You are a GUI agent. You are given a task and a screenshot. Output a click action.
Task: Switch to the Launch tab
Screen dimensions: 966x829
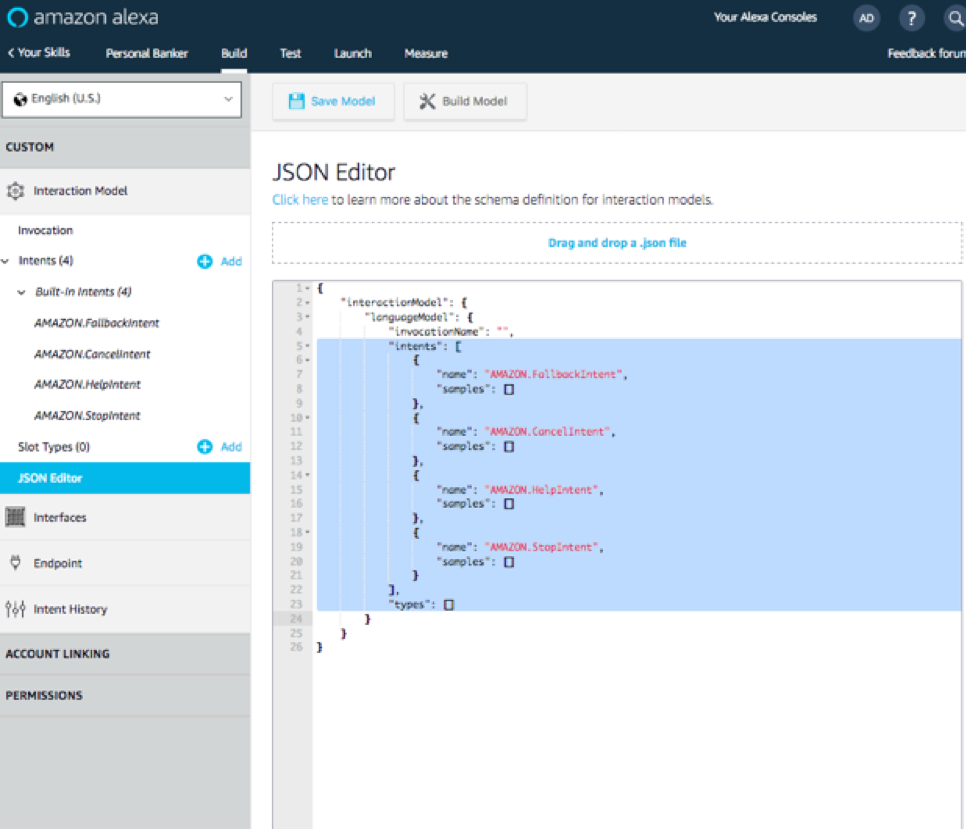[x=353, y=54]
